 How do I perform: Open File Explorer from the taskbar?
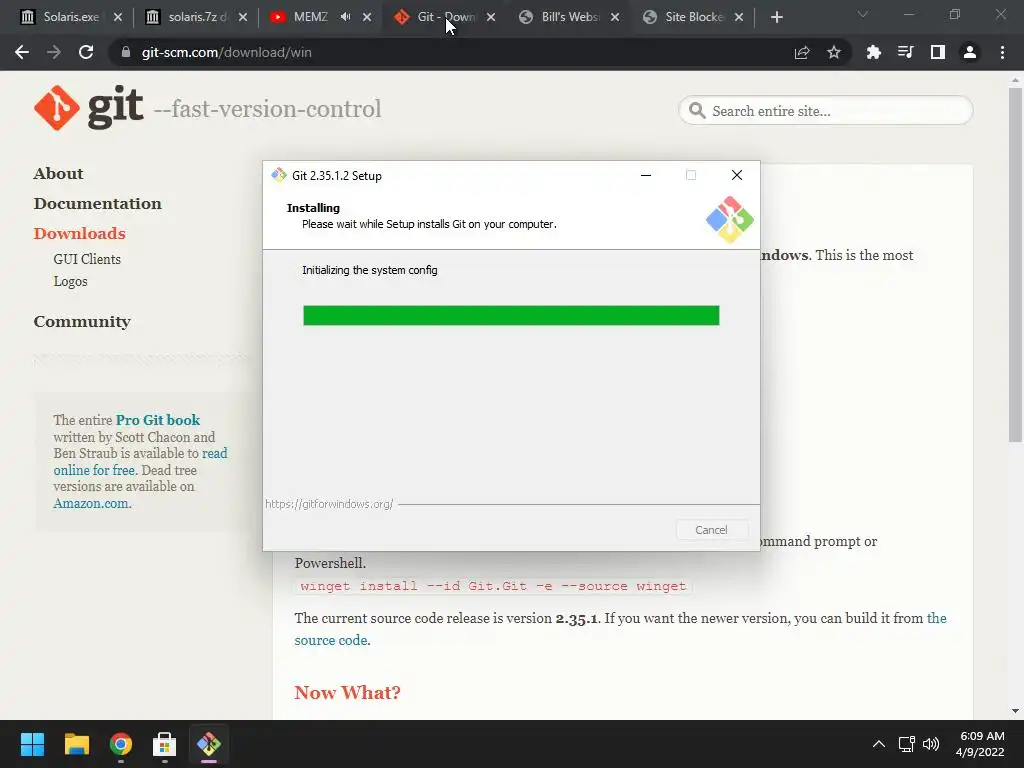click(76, 744)
